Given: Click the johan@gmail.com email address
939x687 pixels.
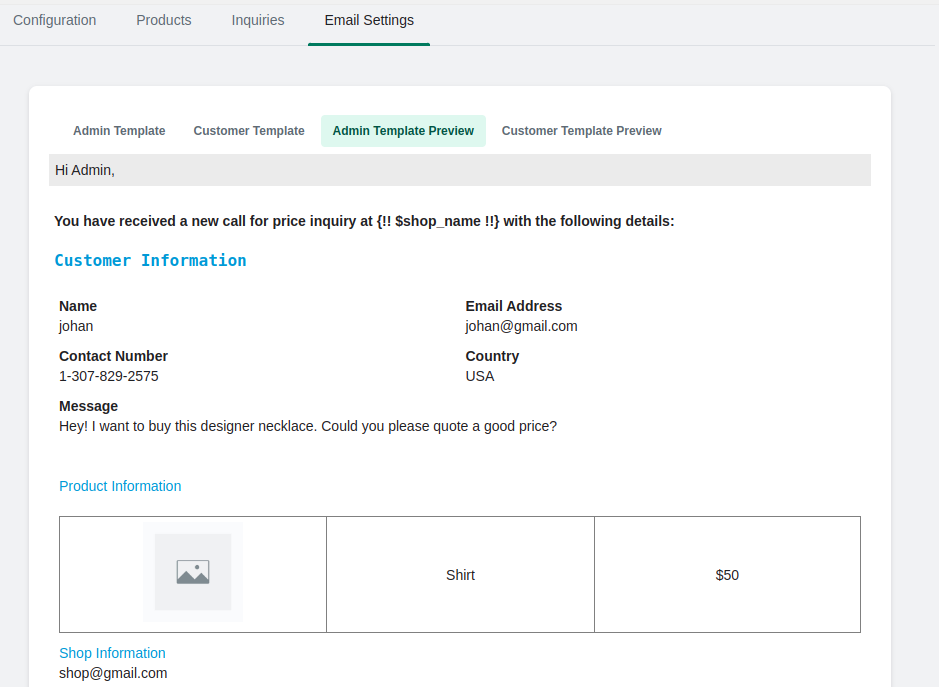Looking at the screenshot, I should tap(521, 326).
